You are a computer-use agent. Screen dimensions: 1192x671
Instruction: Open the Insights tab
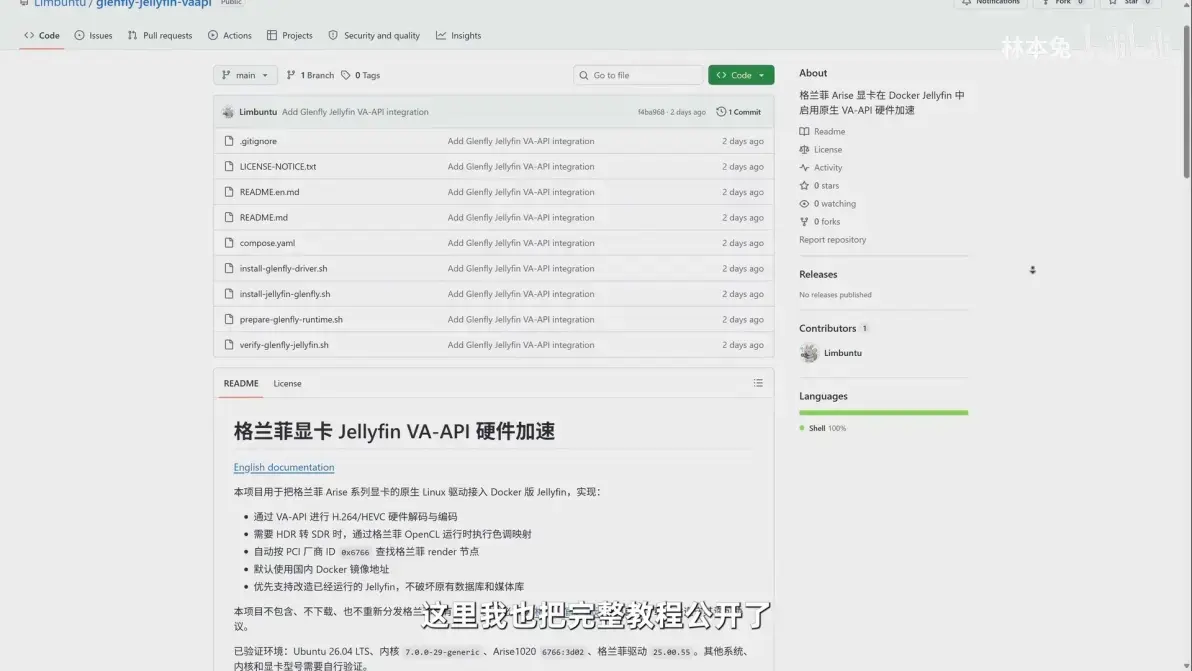(458, 36)
